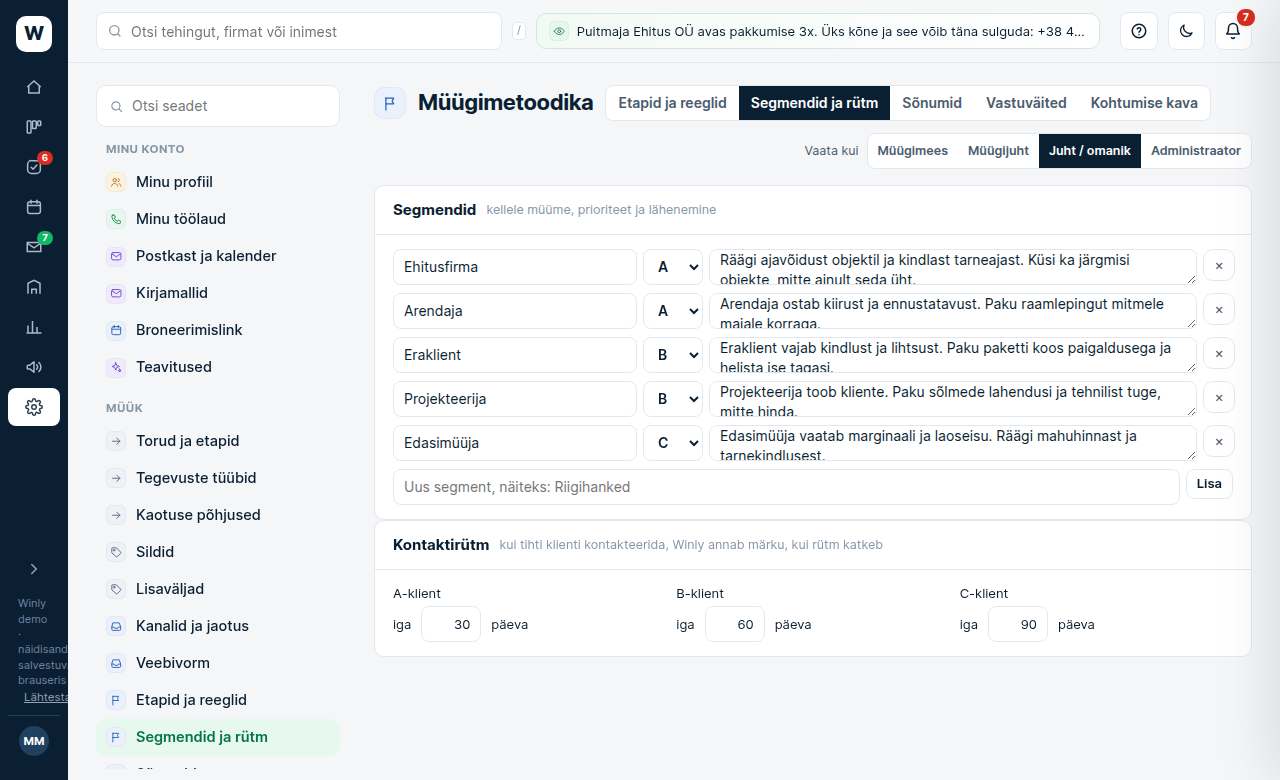Open the tasks icon with badge 6
This screenshot has height=780, width=1280.
(x=34, y=167)
